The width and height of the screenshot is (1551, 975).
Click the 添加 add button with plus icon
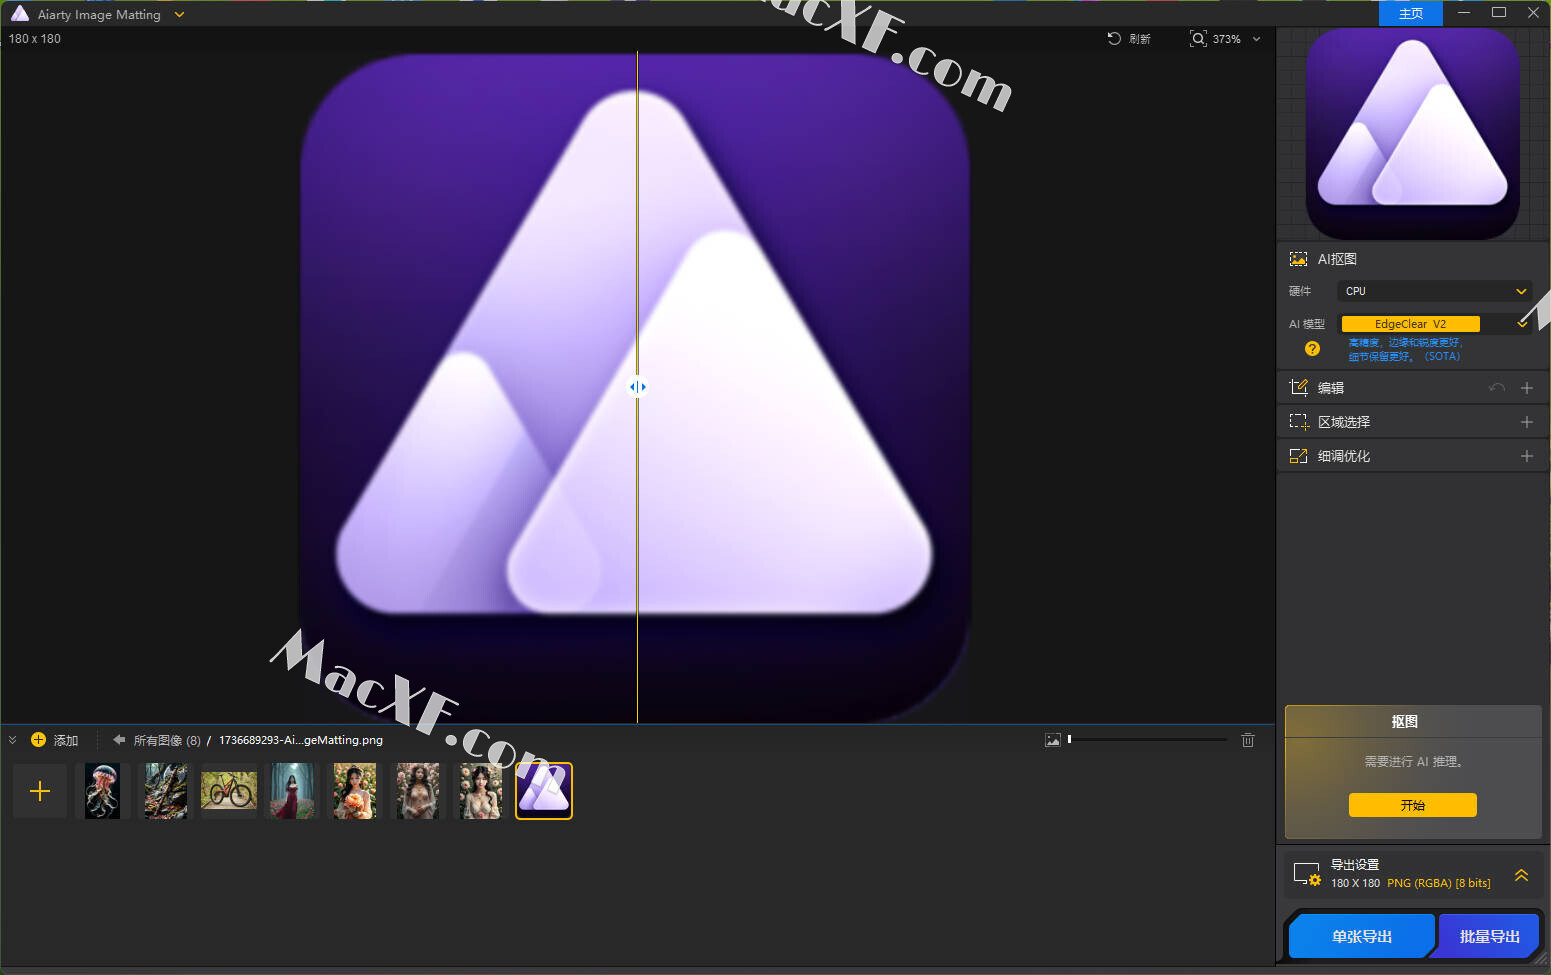coord(54,740)
